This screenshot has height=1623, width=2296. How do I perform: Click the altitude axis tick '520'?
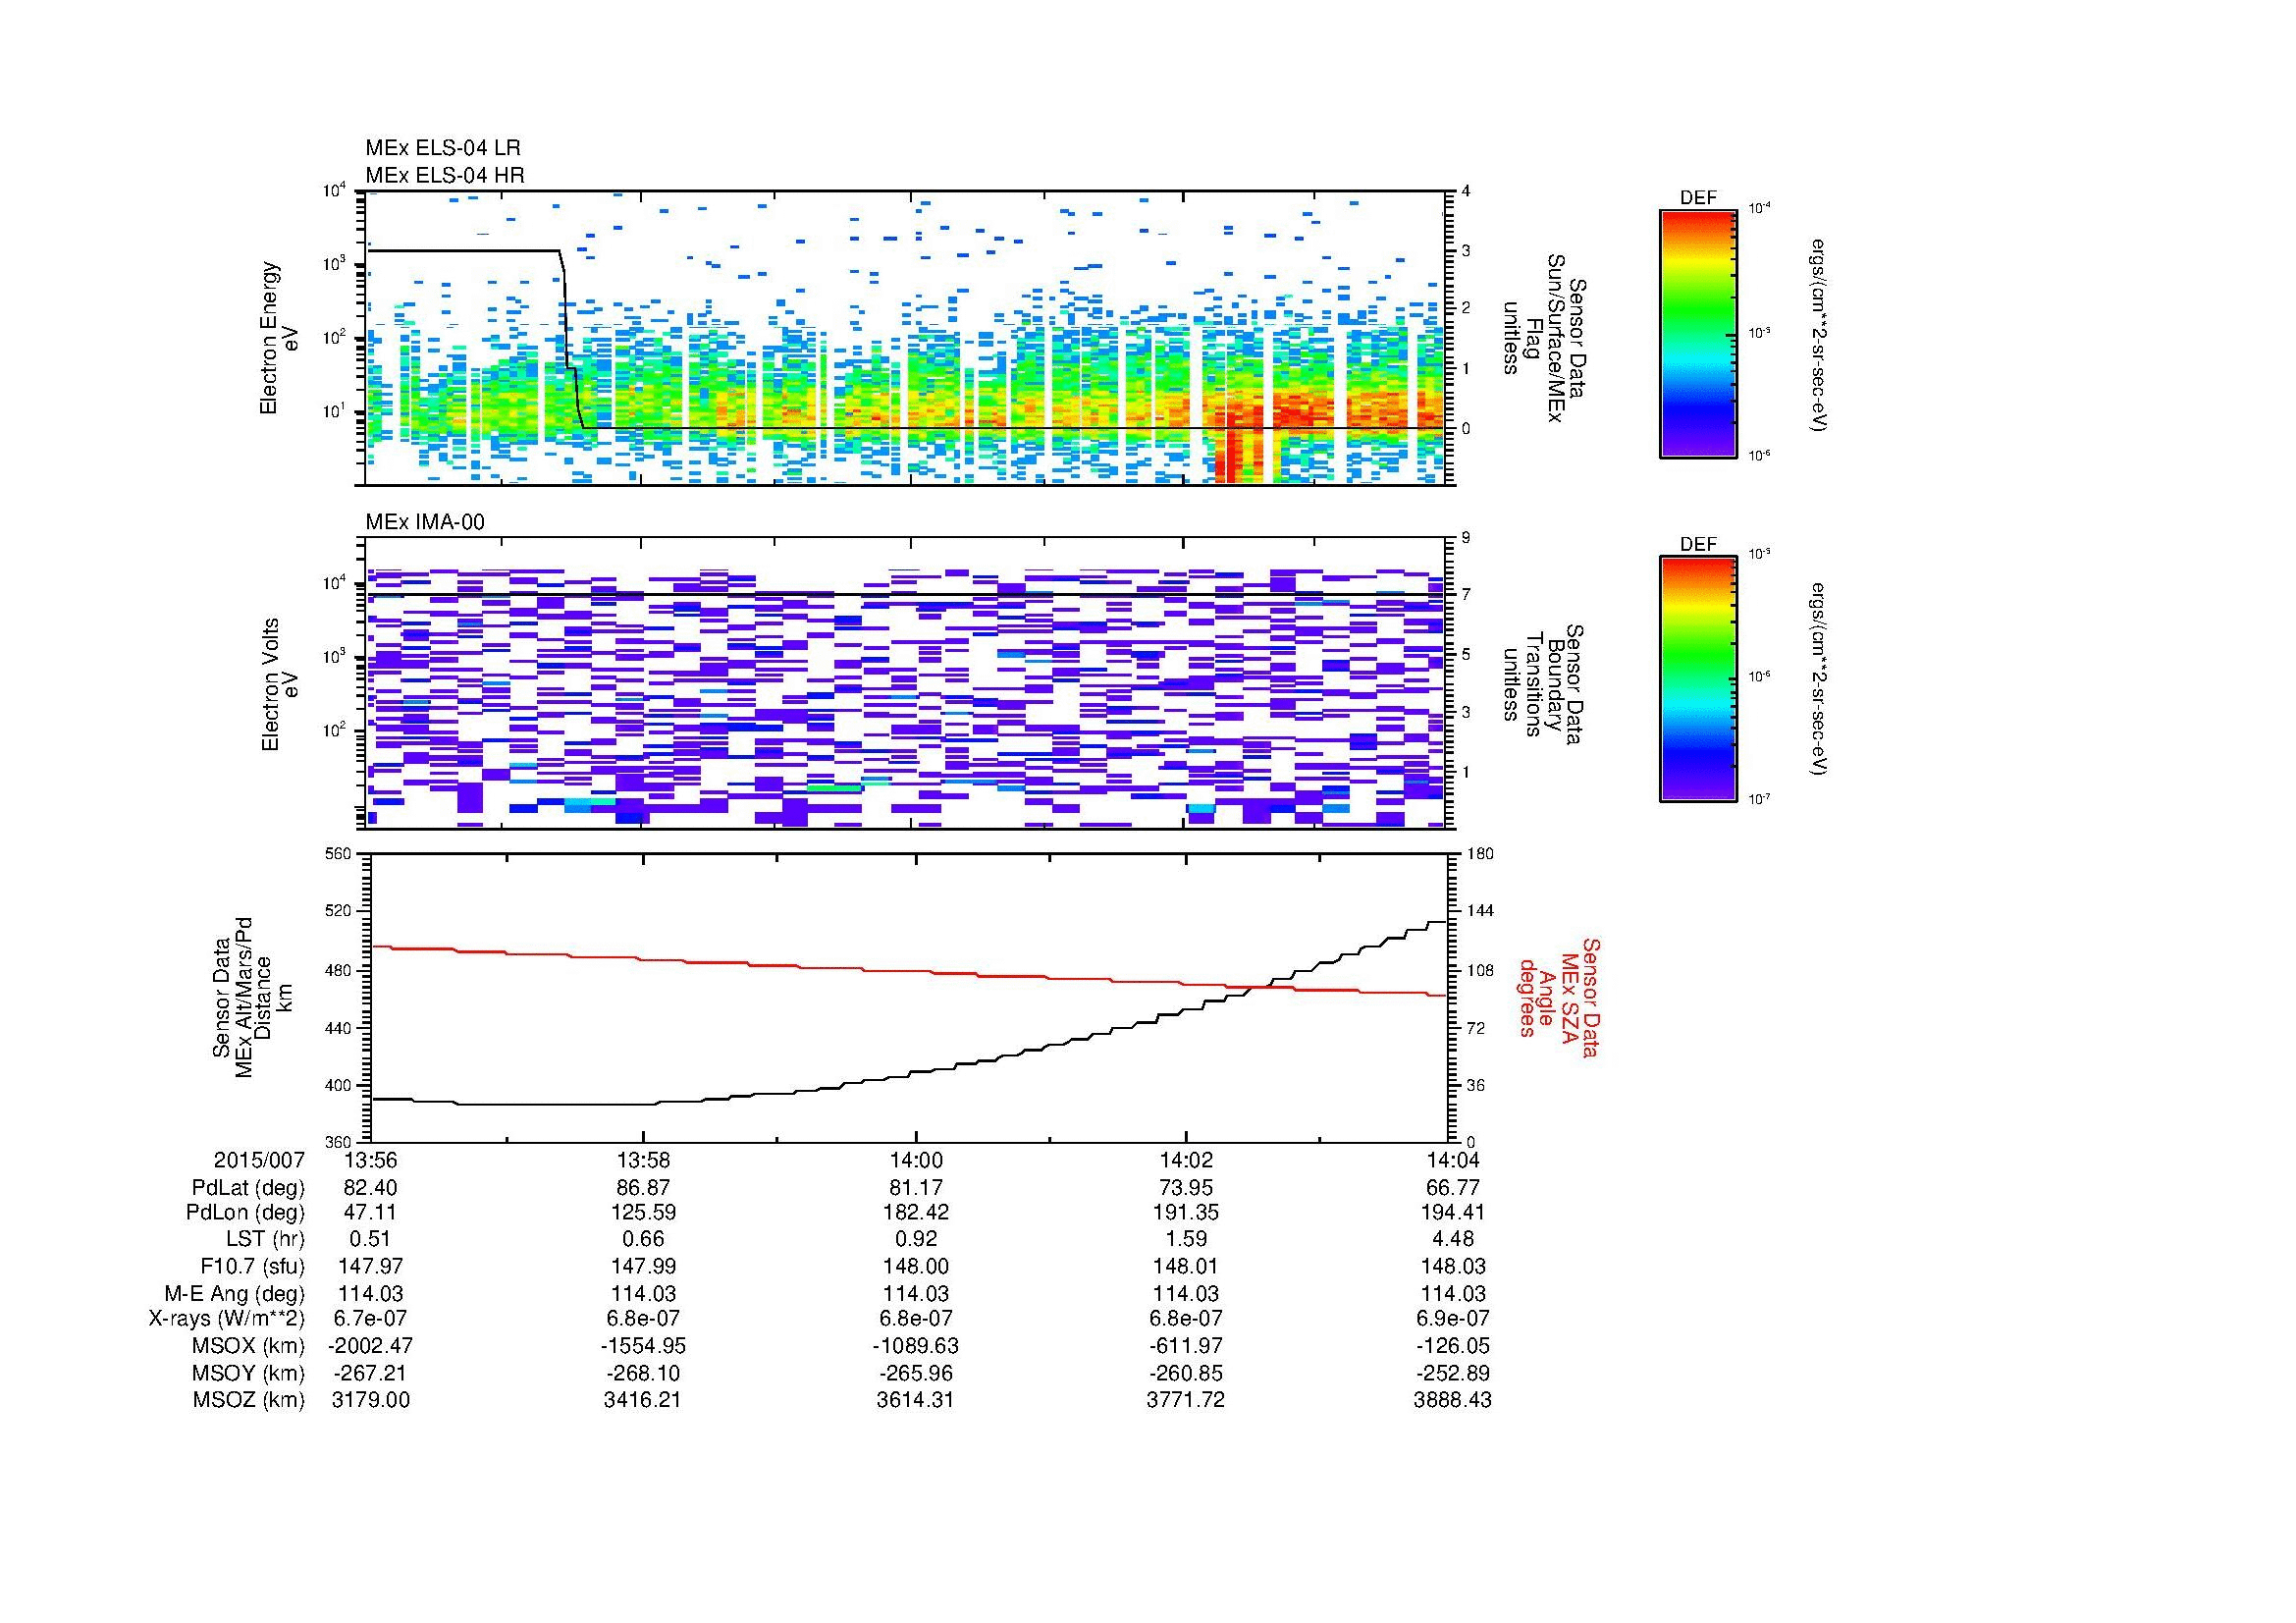339,911
